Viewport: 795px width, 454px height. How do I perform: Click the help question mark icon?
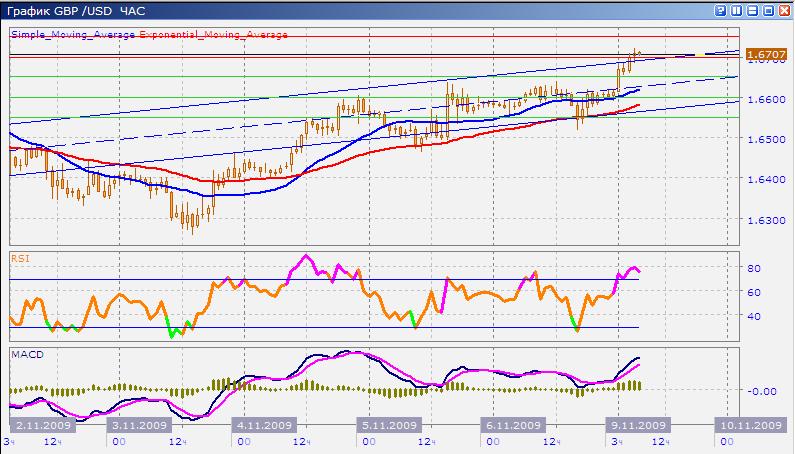[722, 10]
